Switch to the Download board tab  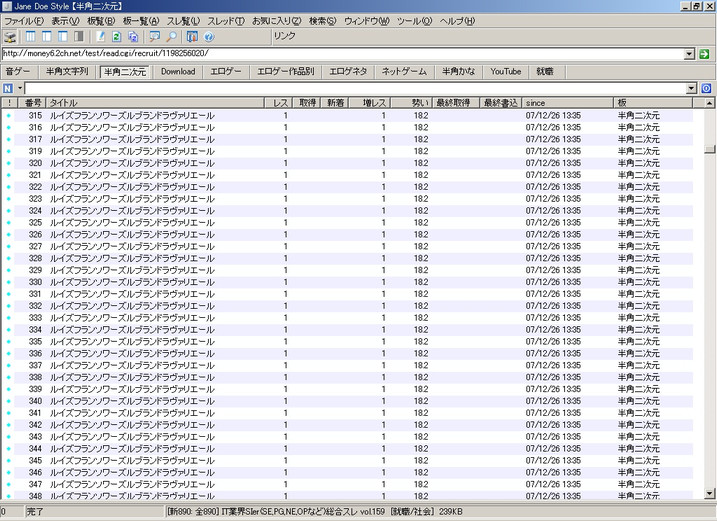[178, 72]
